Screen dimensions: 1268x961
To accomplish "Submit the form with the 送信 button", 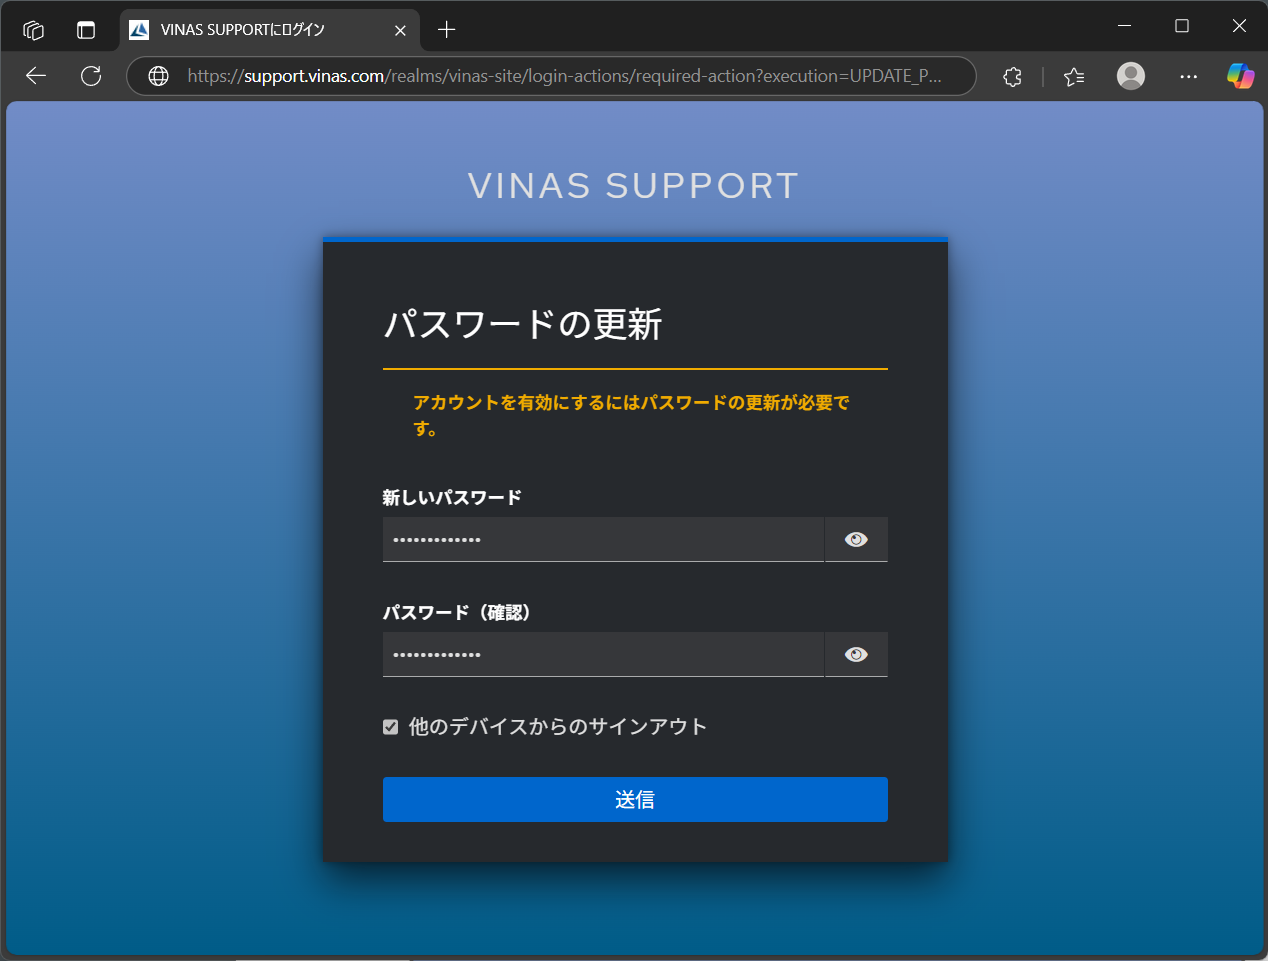I will coord(635,799).
